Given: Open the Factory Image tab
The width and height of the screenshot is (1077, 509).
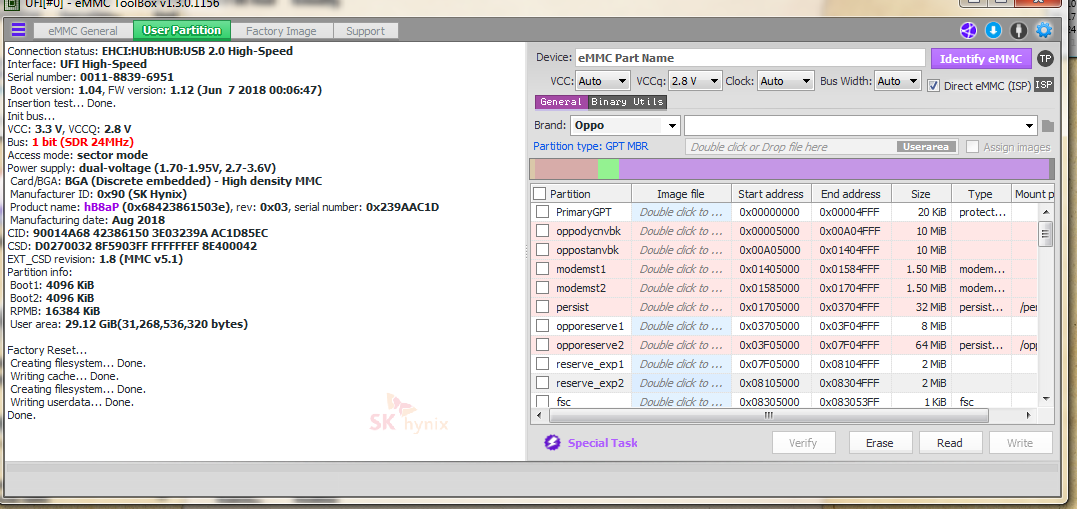Looking at the screenshot, I should (282, 31).
